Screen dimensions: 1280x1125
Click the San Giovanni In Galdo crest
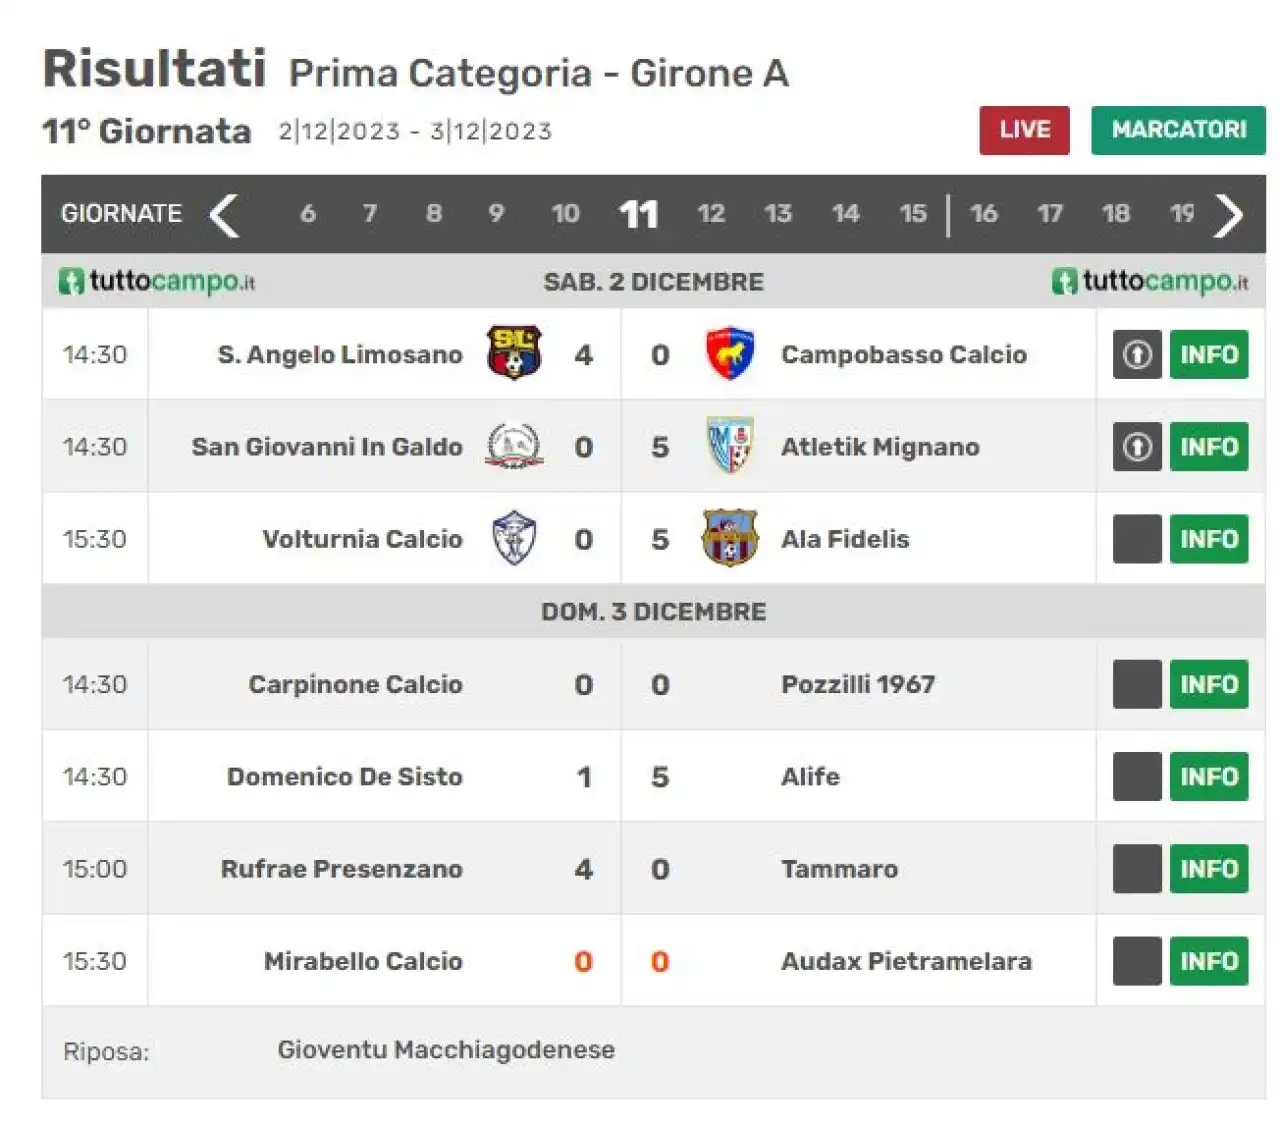pos(514,446)
